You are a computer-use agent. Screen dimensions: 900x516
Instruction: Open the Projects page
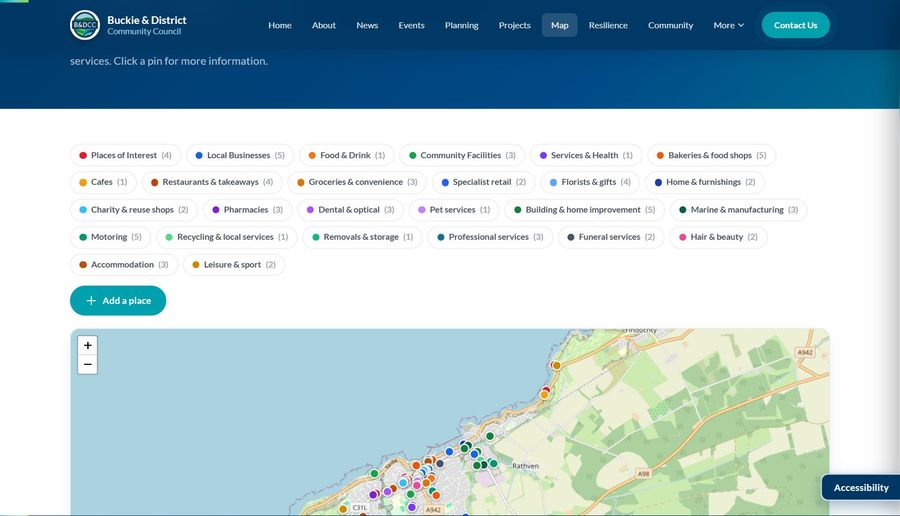tap(514, 25)
